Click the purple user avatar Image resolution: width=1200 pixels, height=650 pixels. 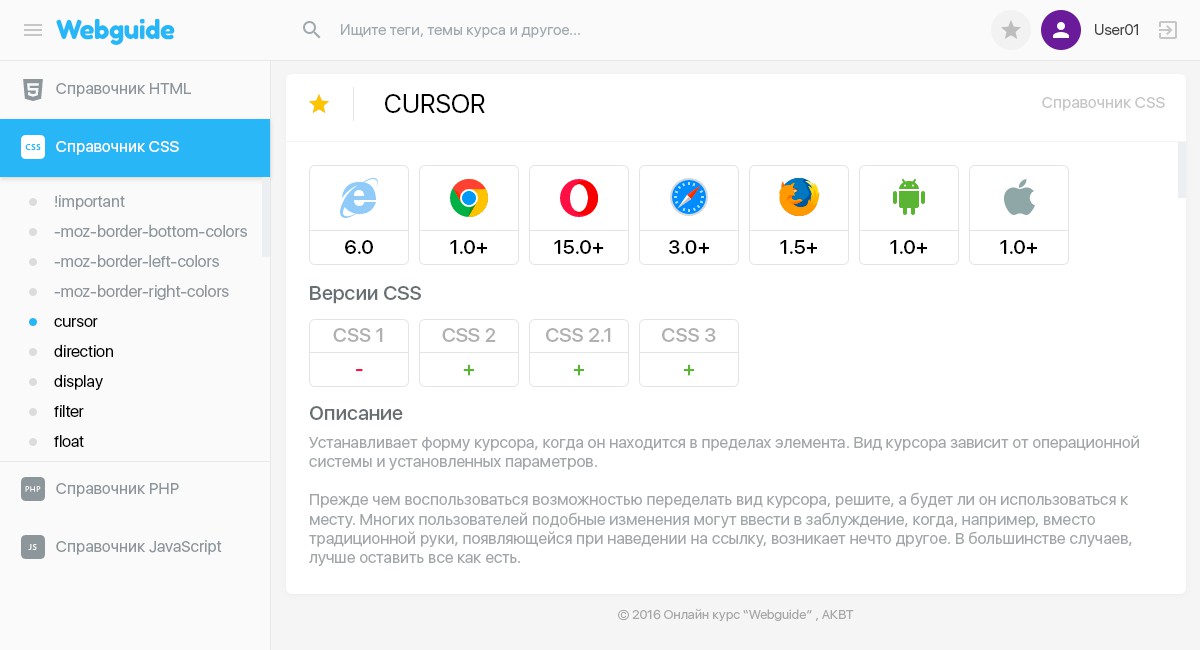click(1061, 30)
